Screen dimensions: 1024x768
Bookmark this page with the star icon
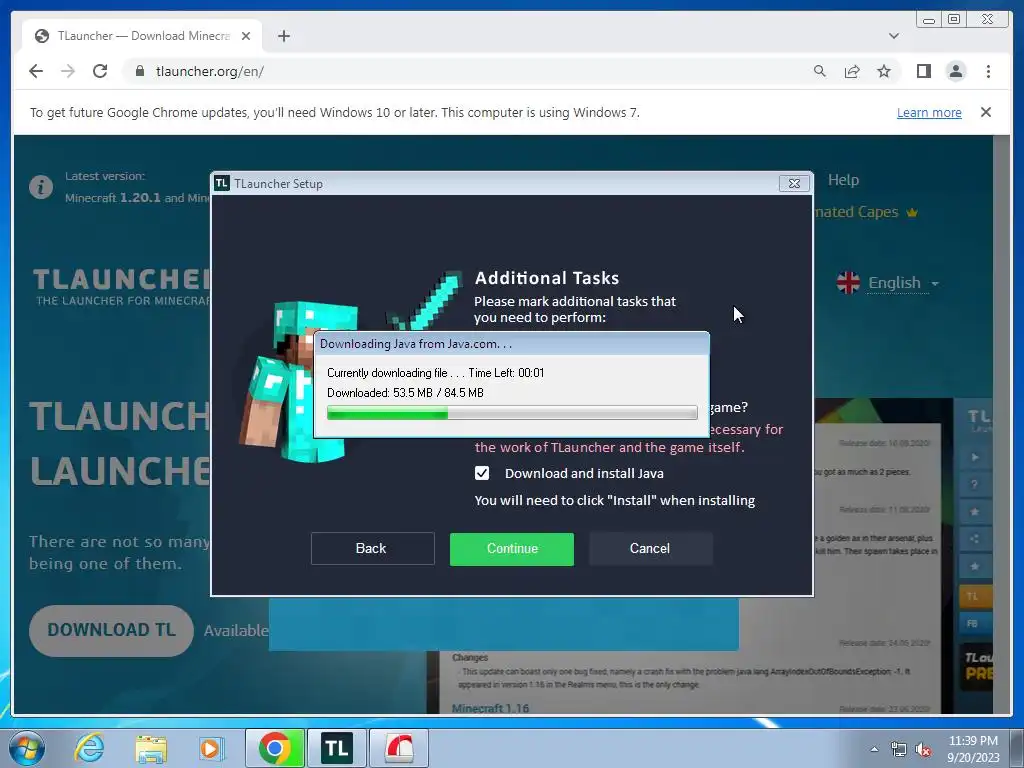click(x=884, y=71)
